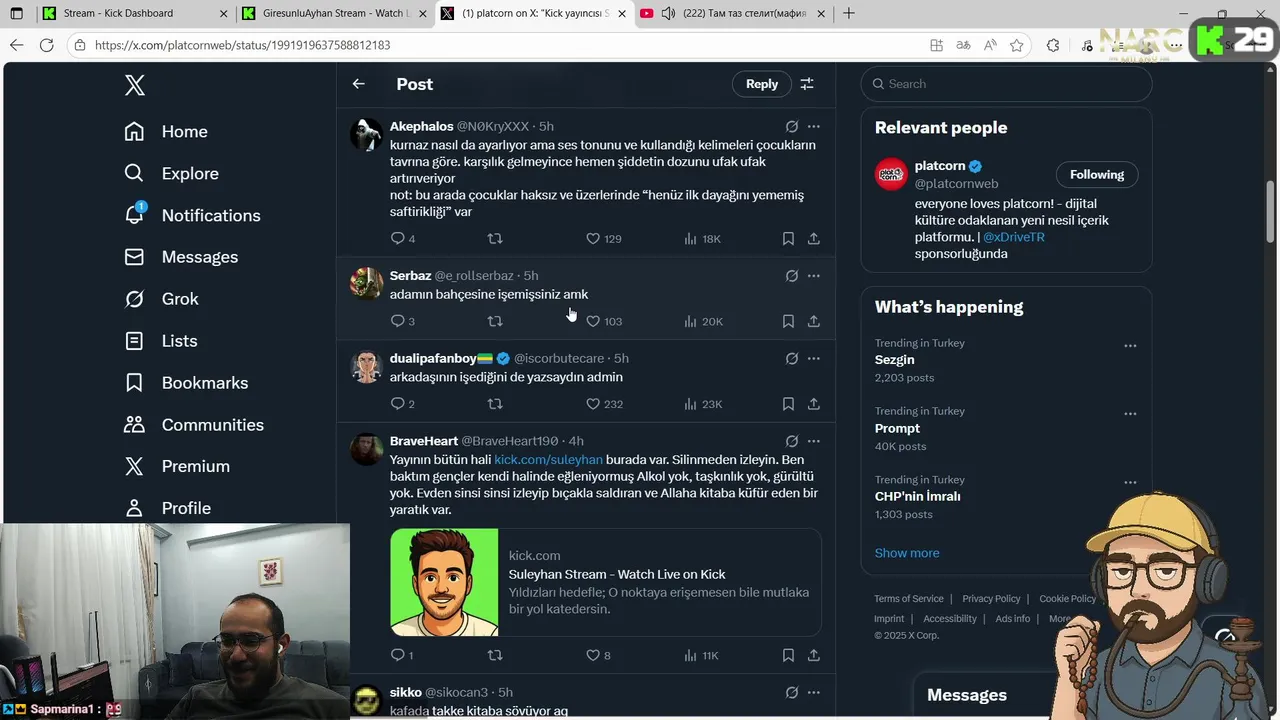Open the @xDriveTR mention link
The width and height of the screenshot is (1280, 720).
click(x=1014, y=237)
